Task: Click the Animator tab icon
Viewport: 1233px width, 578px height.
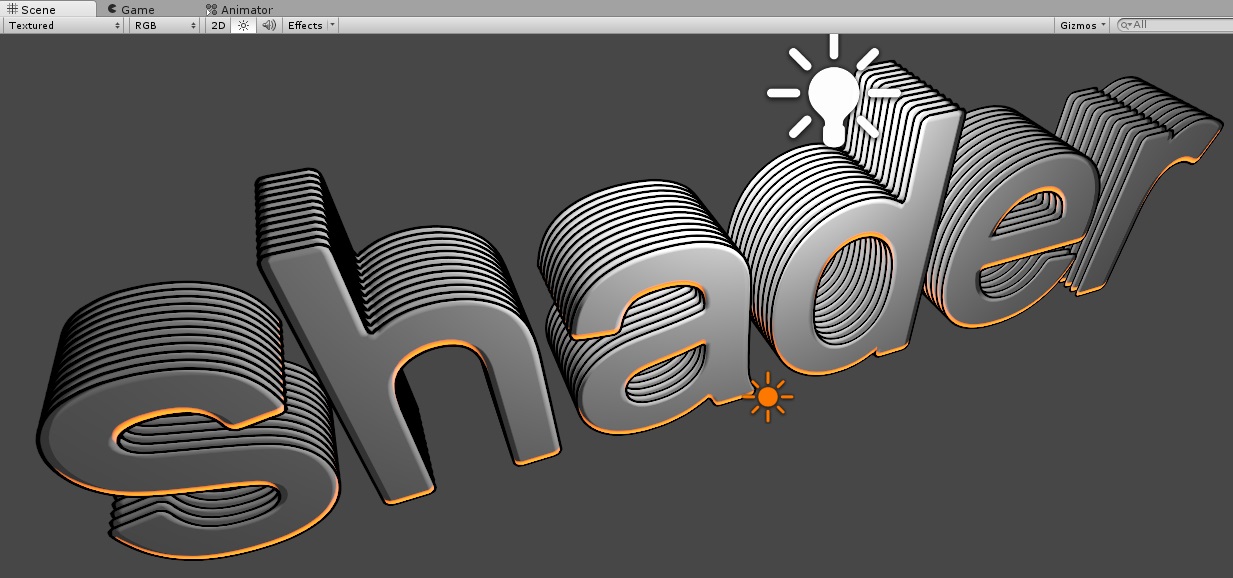Action: pos(209,9)
